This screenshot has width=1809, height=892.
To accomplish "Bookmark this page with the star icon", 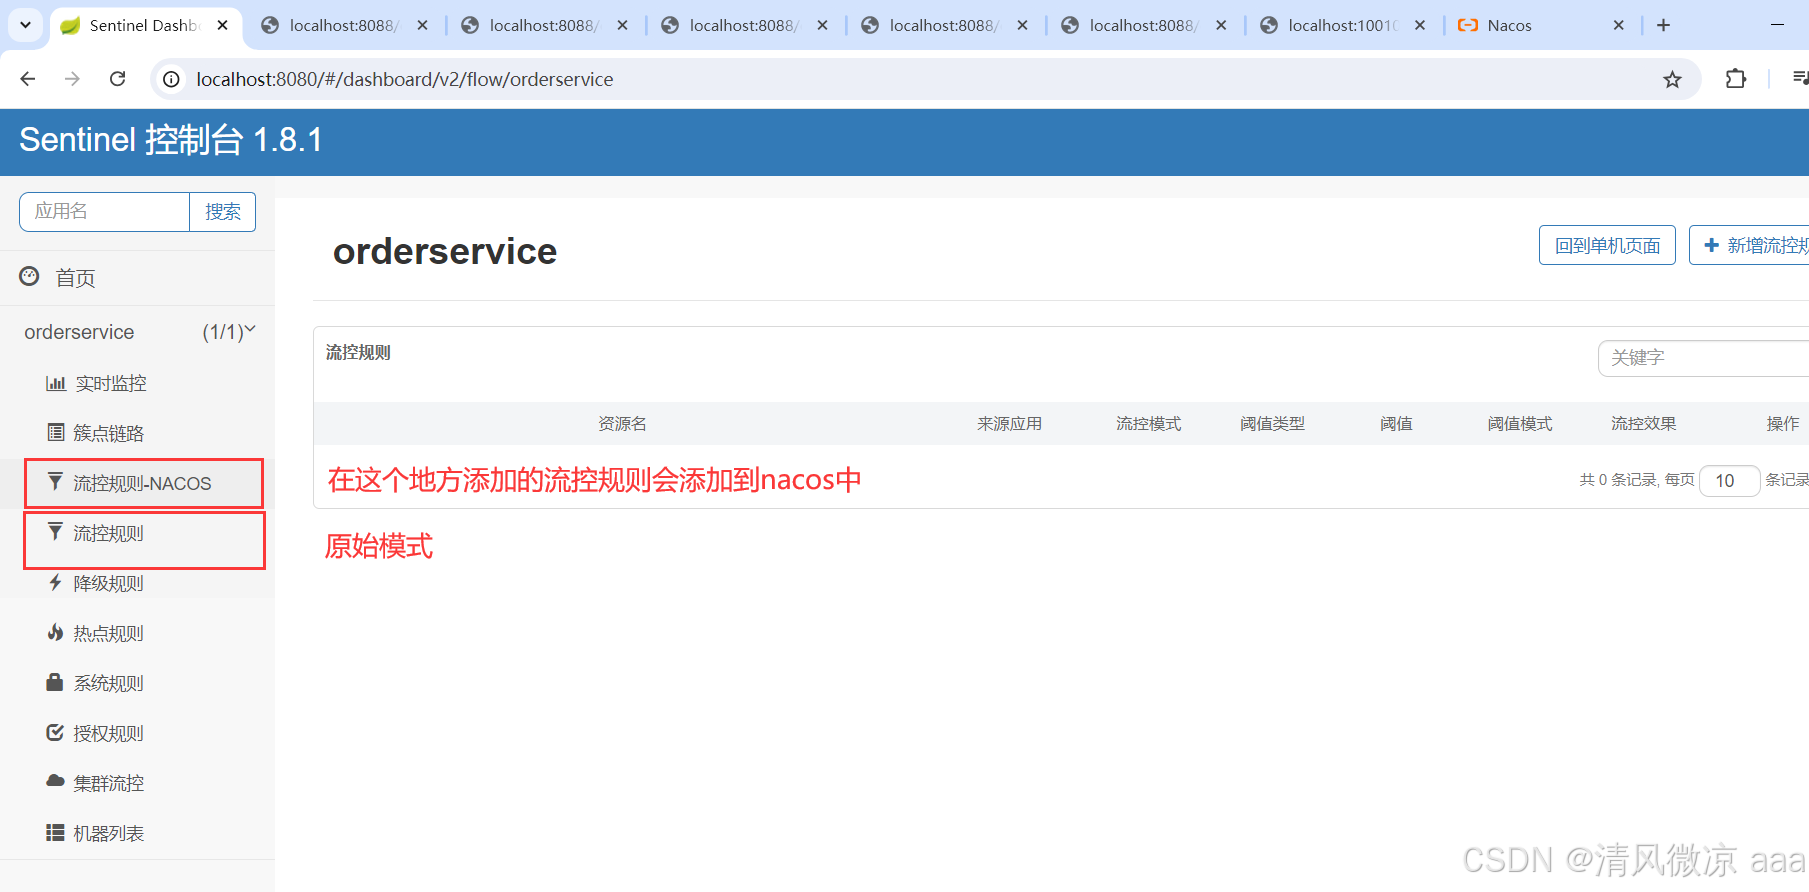I will pos(1672,80).
